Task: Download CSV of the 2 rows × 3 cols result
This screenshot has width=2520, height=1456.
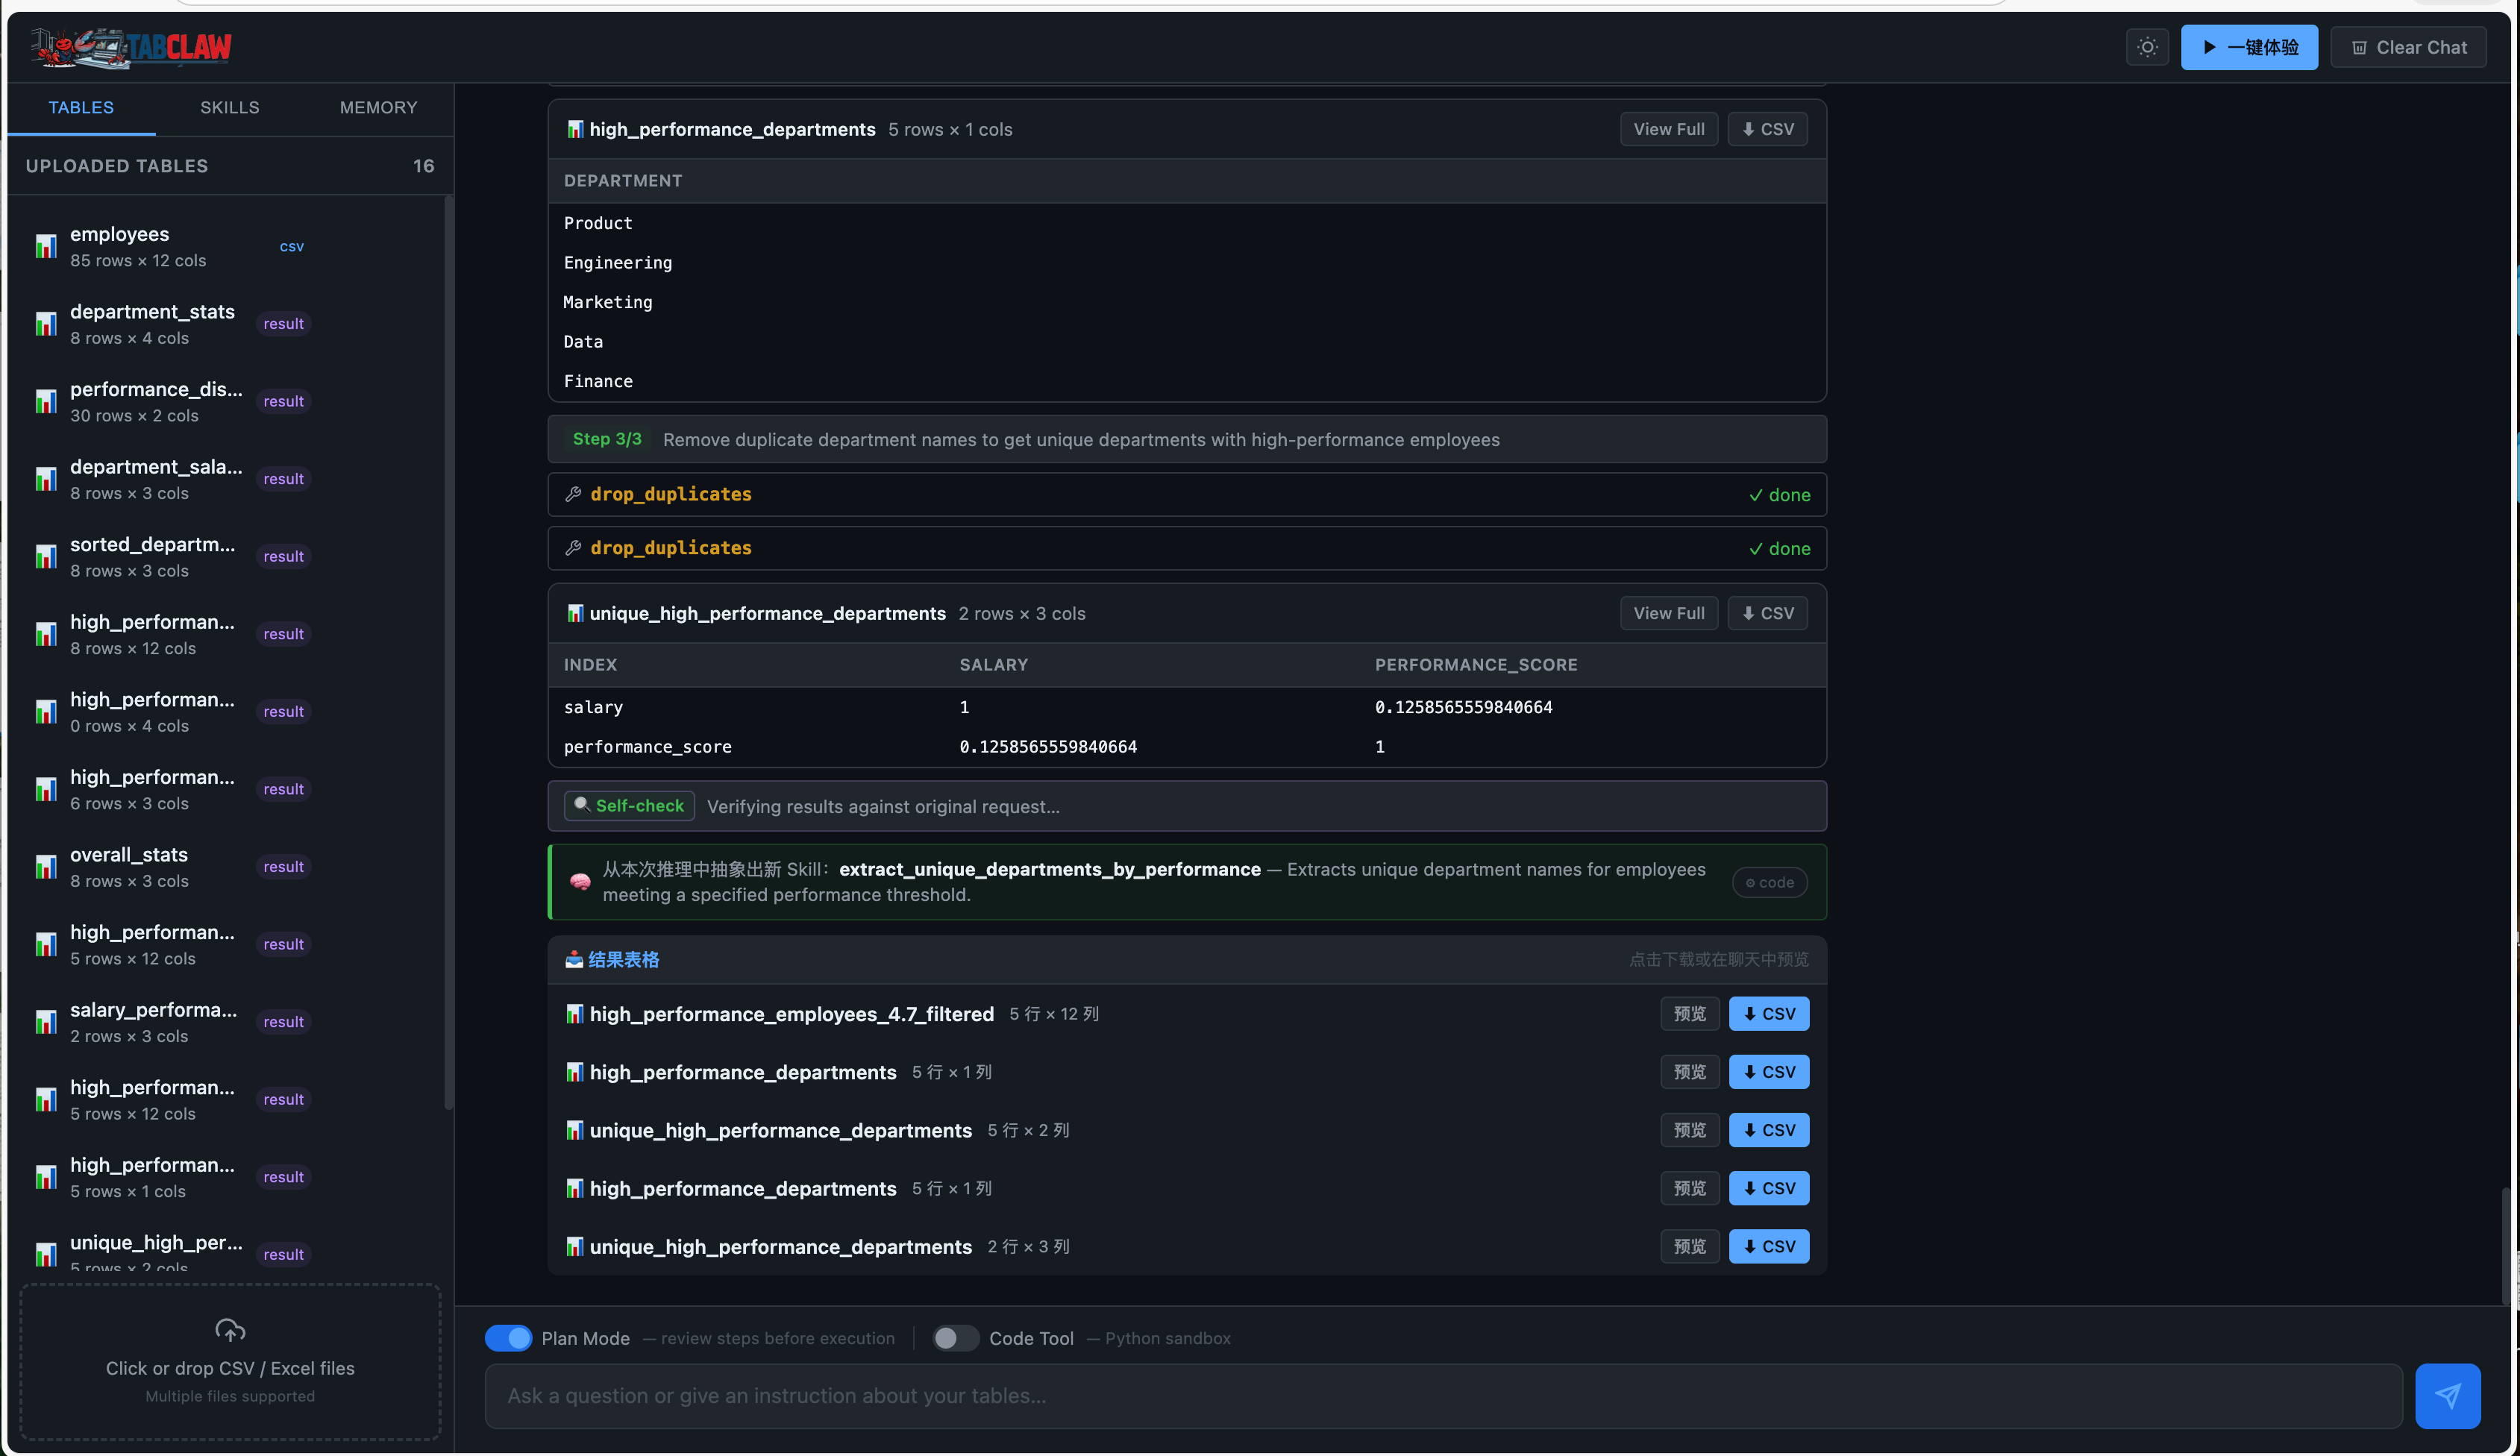Action: 1768,1247
